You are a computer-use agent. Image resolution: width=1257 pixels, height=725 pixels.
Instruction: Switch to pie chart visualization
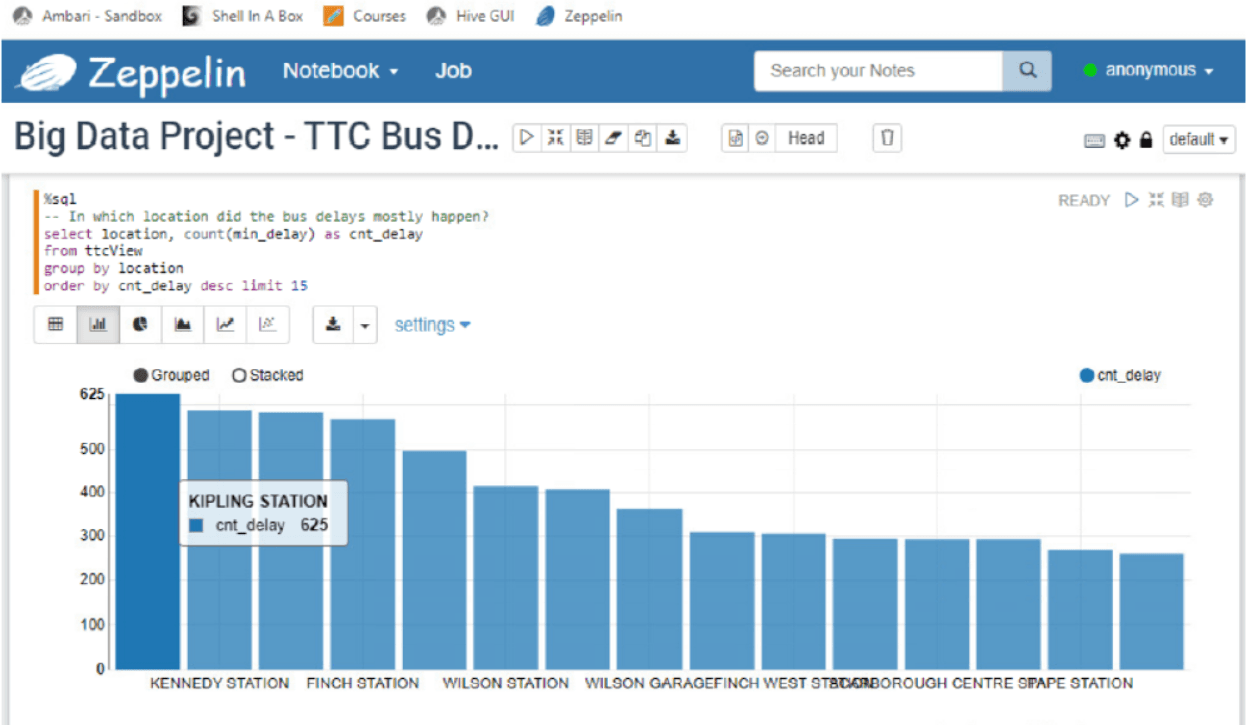click(x=140, y=325)
